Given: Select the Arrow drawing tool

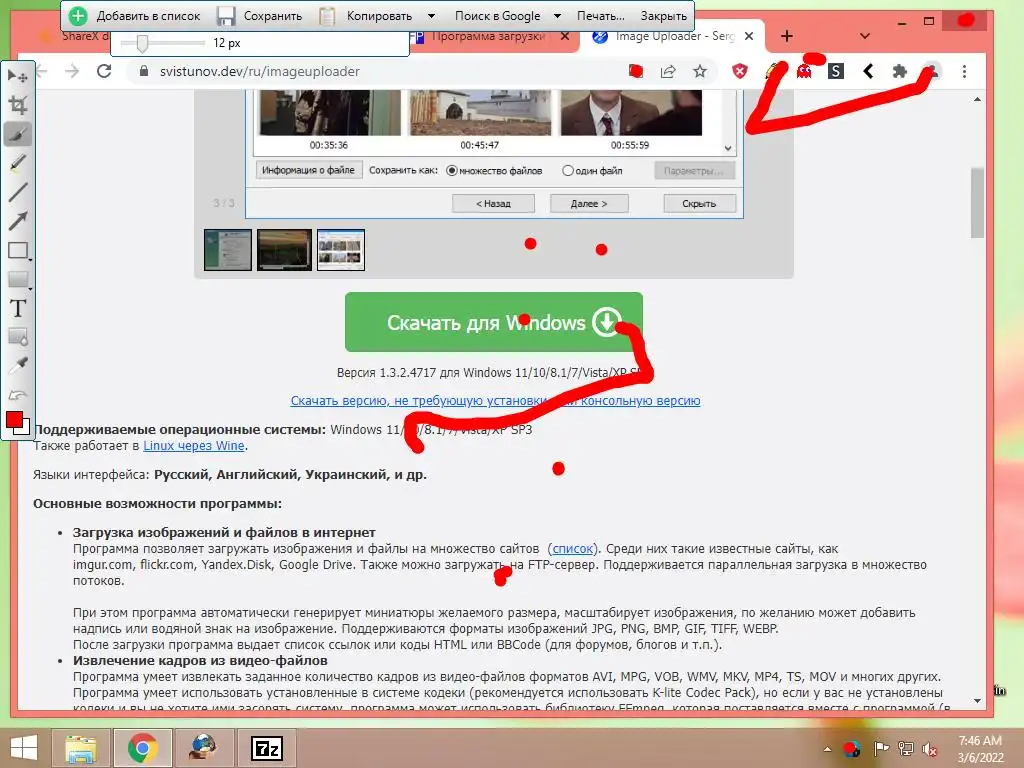Looking at the screenshot, I should 18,221.
